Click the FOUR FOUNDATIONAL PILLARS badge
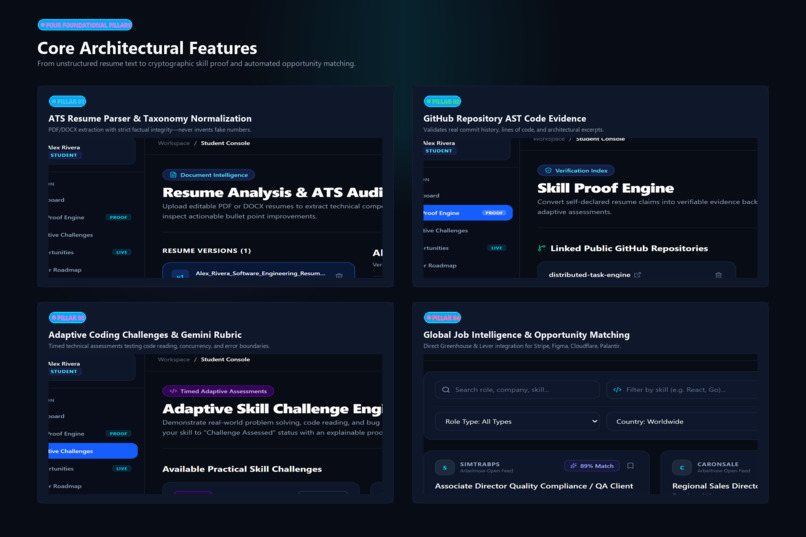The width and height of the screenshot is (806, 537). point(85,25)
